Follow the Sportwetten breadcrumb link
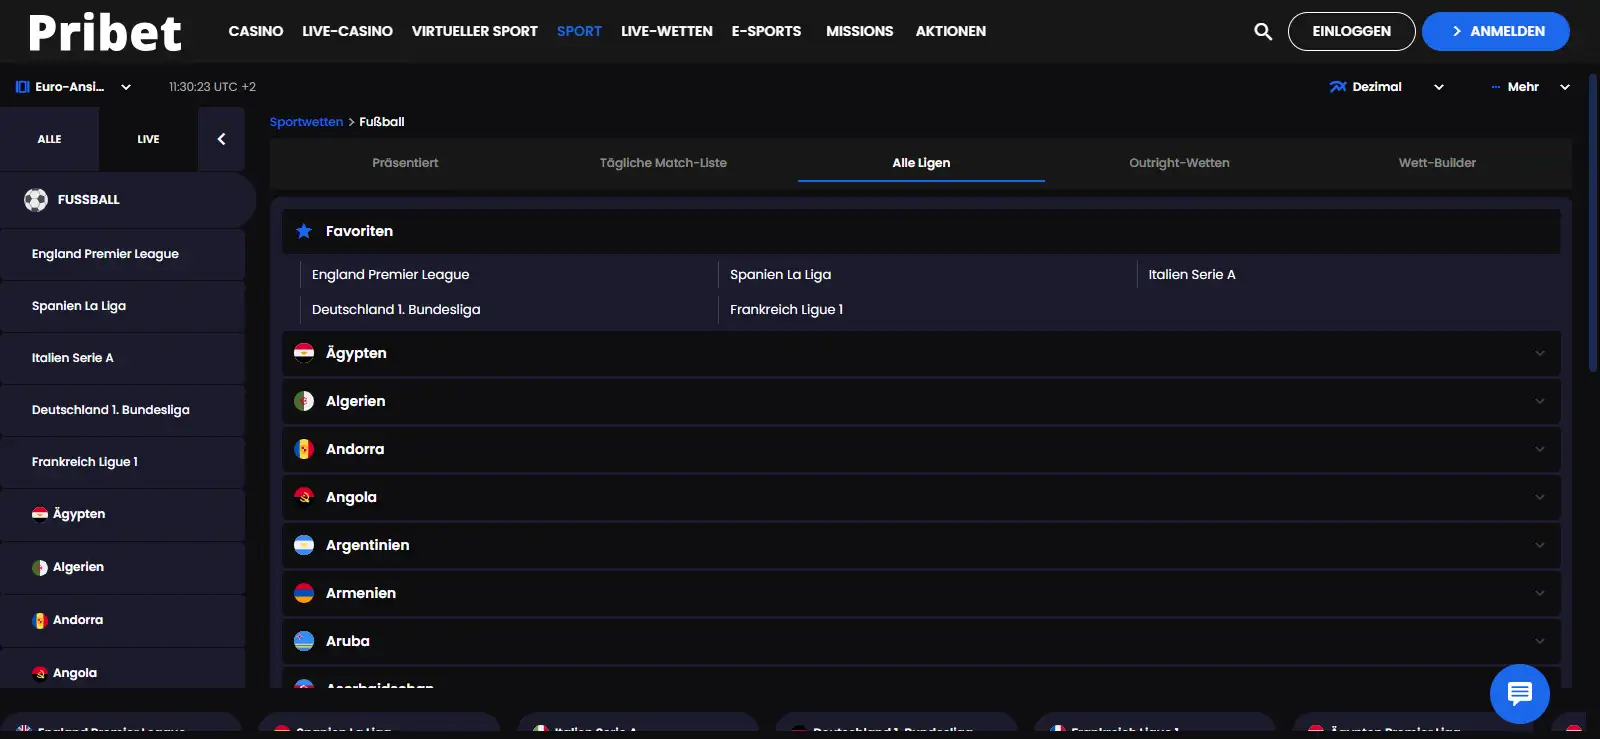Screen dimensions: 1600x739 306,122
